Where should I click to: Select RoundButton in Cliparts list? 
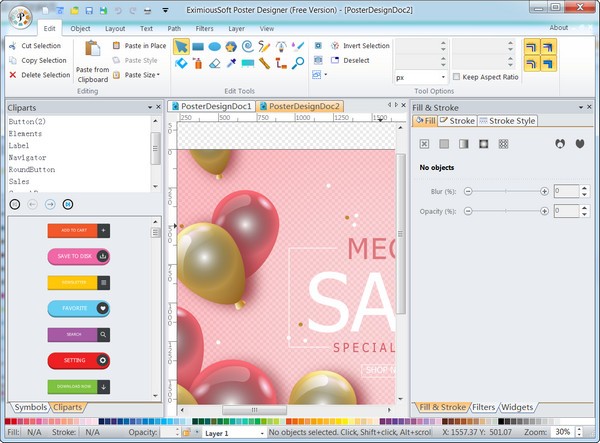click(30, 169)
